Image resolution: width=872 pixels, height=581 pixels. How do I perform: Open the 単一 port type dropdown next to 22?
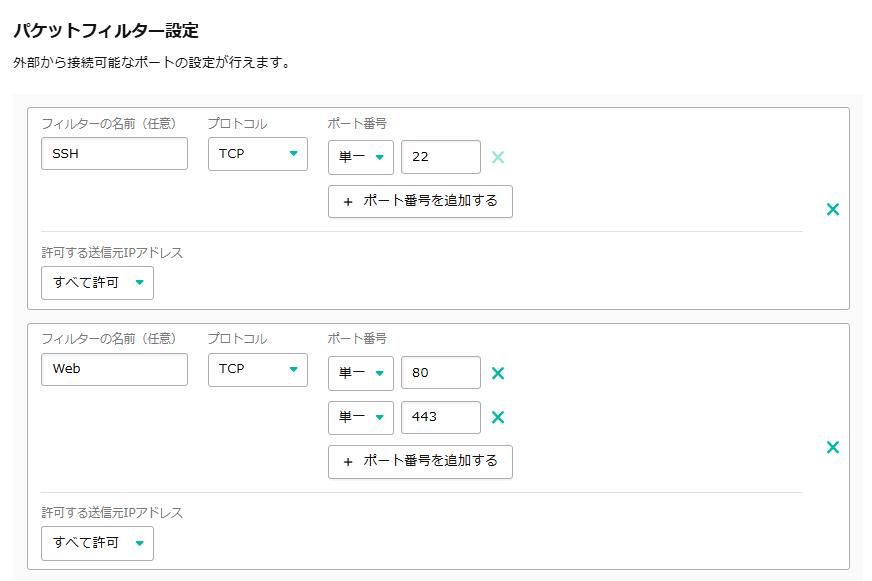click(x=360, y=157)
